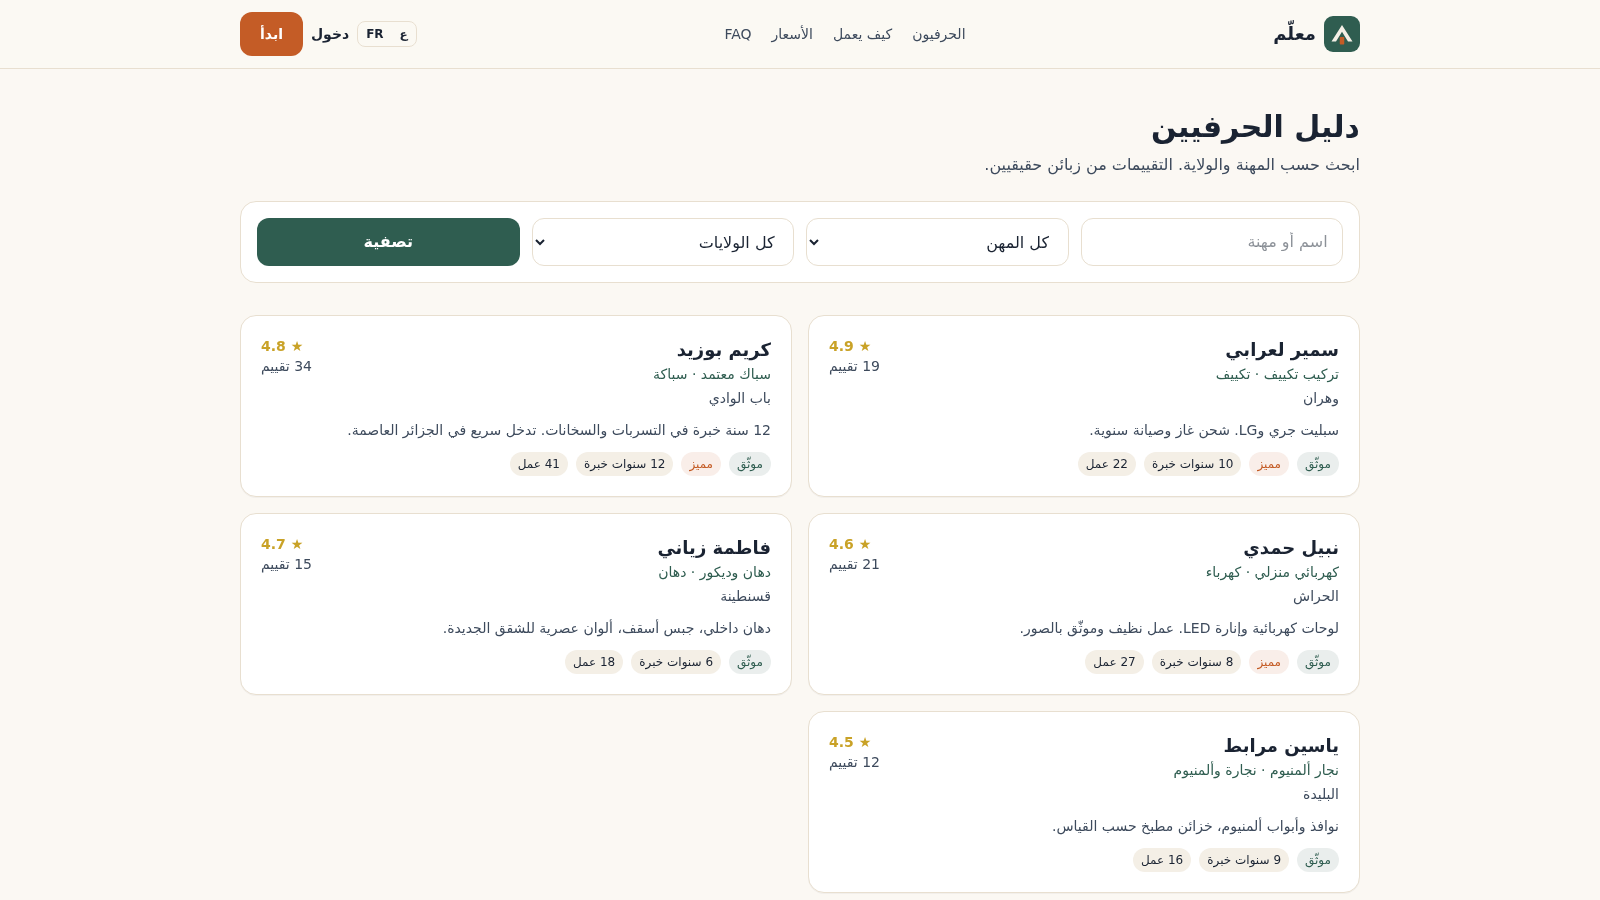Open the الأسعار nav item
Viewport: 1600px width, 900px height.
(x=792, y=34)
